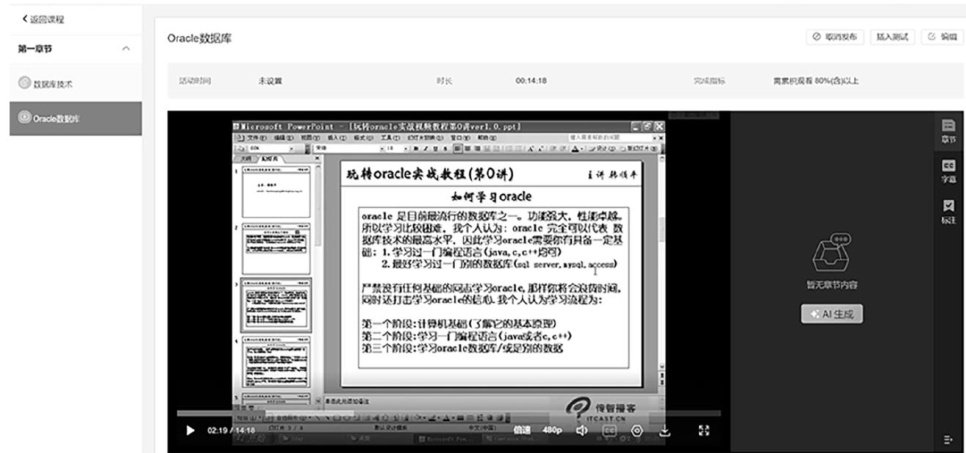Collapse the right side panel
Image resolution: width=966 pixels, height=453 pixels.
coord(947,439)
